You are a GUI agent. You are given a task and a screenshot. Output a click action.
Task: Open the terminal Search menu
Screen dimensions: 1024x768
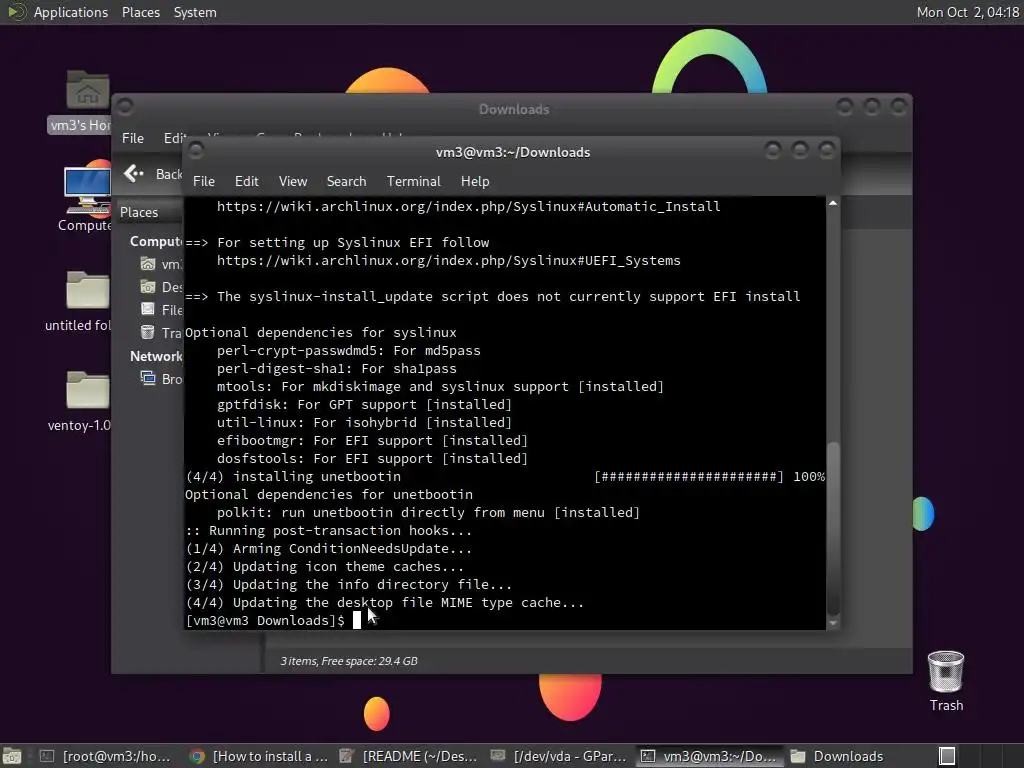click(346, 182)
